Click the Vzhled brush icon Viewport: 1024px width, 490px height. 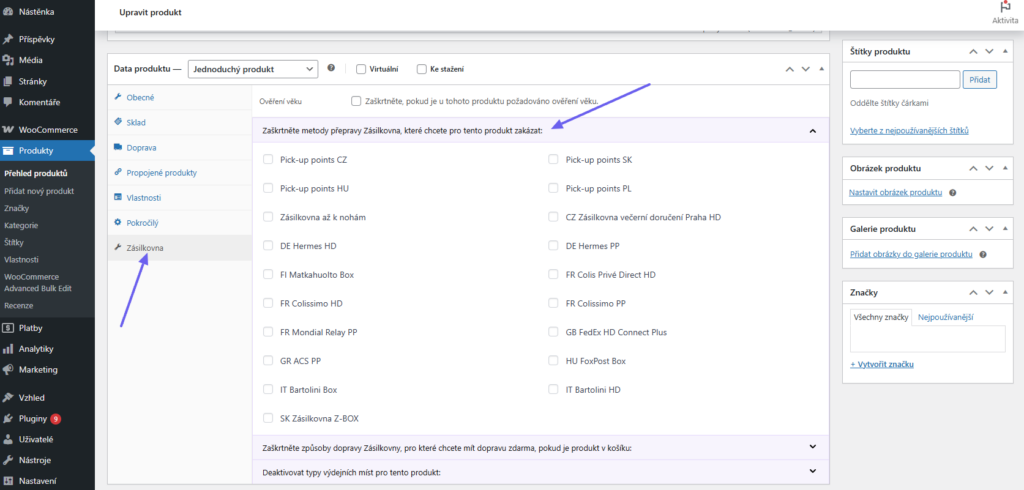8,397
